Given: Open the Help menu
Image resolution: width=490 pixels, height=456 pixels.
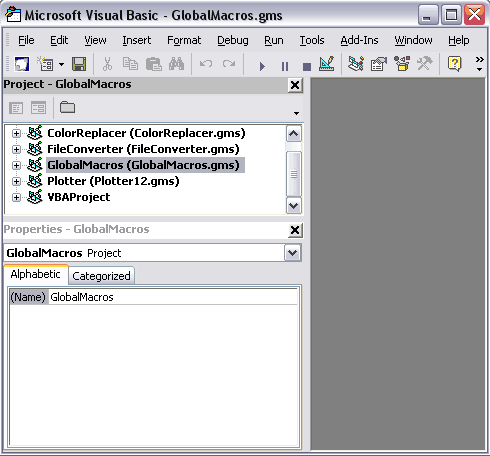Looking at the screenshot, I should pyautogui.click(x=459, y=40).
